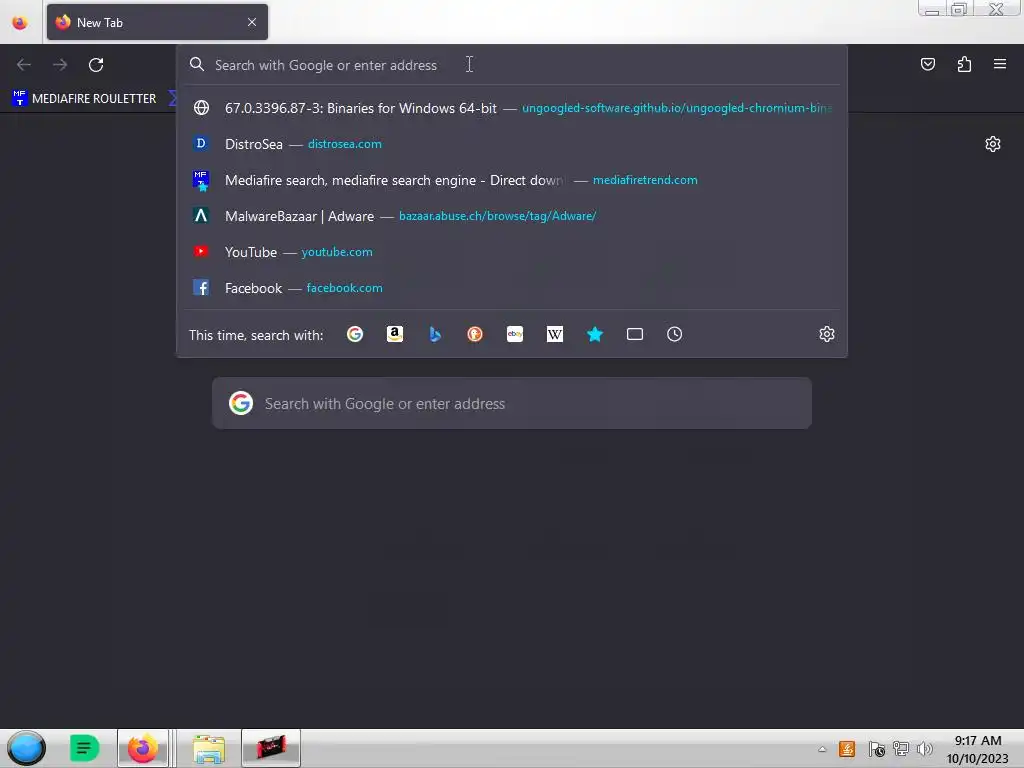
Task: Open MEDIAFIRE ROULETTER bookmark
Action: 84,99
